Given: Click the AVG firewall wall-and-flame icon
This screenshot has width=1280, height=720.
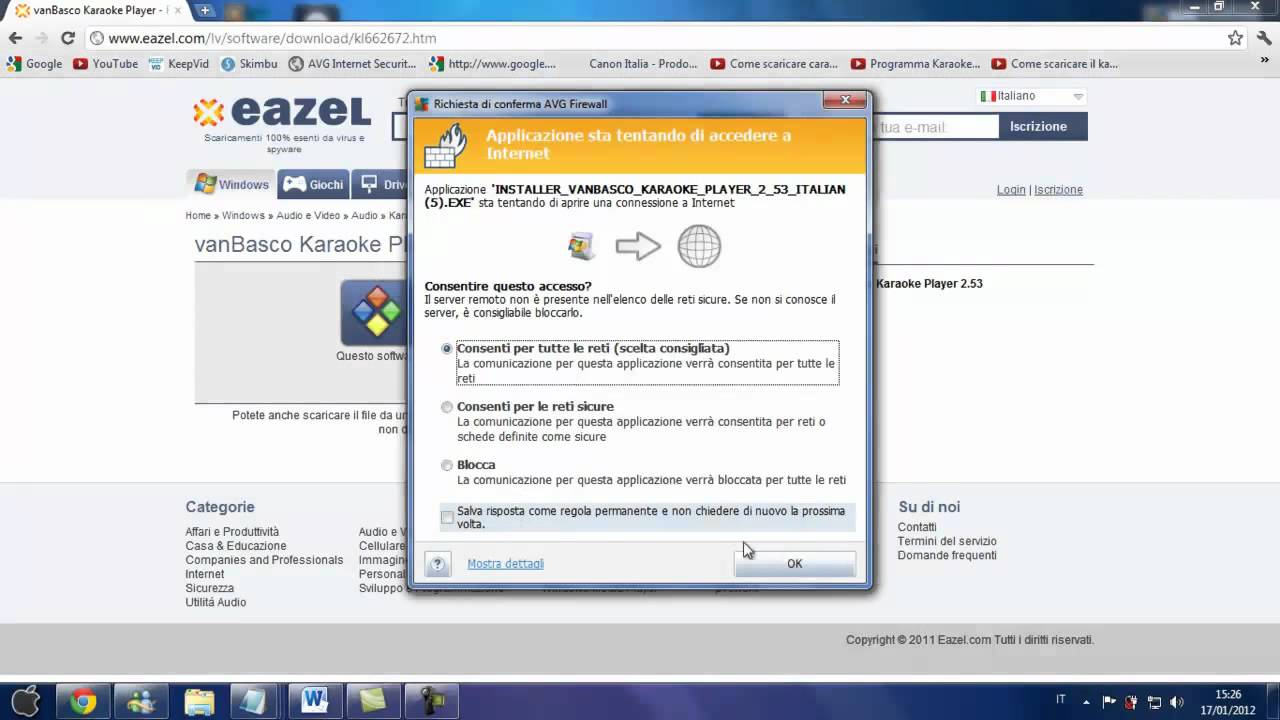Looking at the screenshot, I should pos(446,146).
